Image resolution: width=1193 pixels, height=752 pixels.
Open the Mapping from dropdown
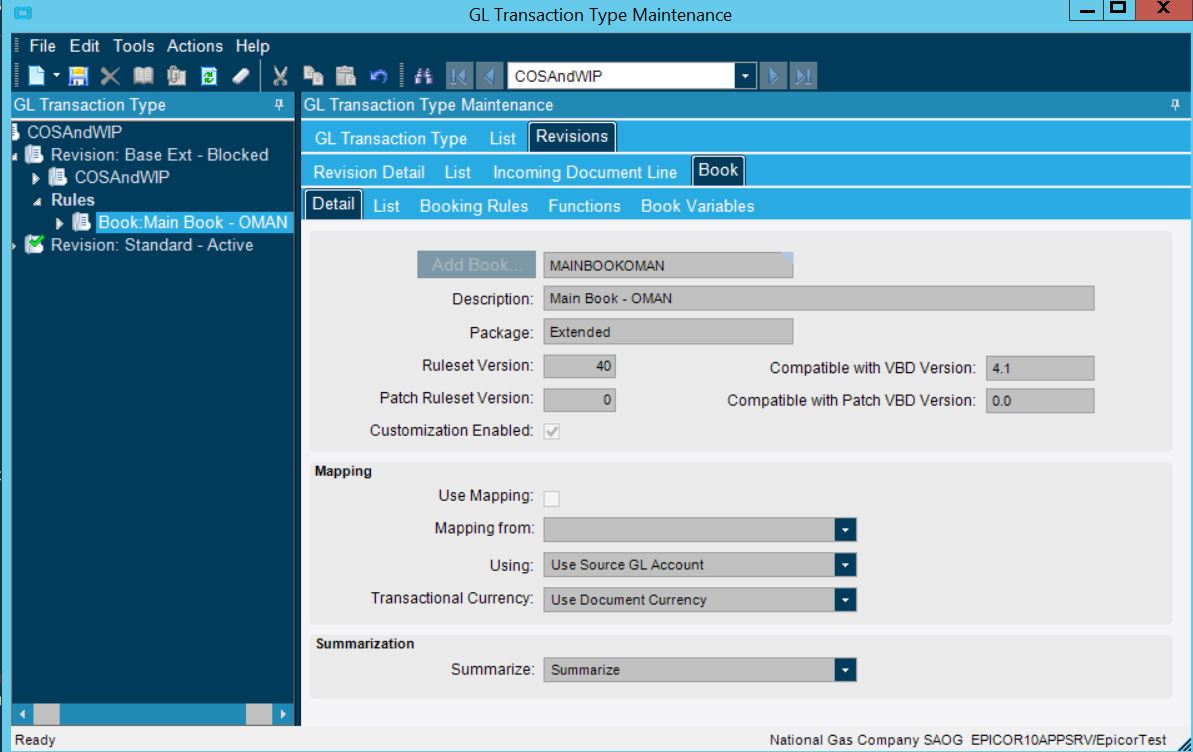[845, 530]
